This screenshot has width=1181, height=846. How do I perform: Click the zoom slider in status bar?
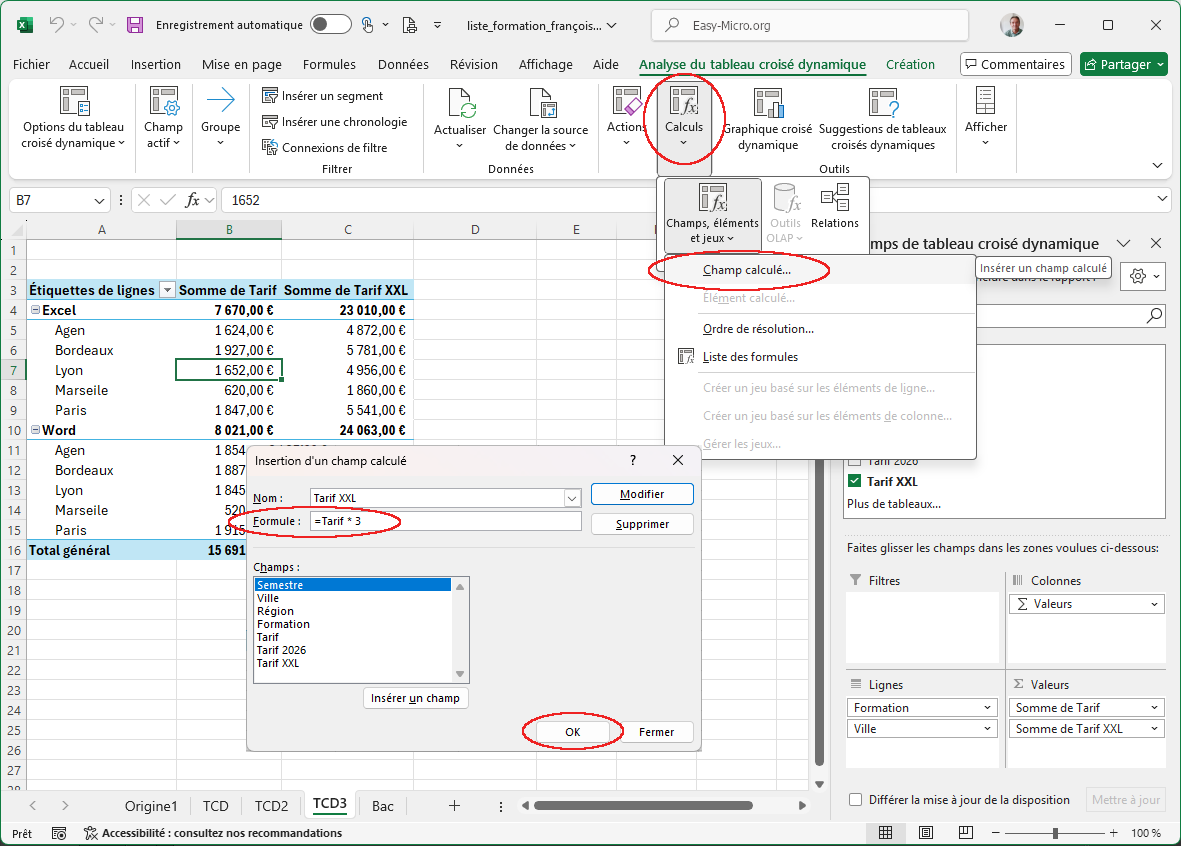pos(1055,833)
